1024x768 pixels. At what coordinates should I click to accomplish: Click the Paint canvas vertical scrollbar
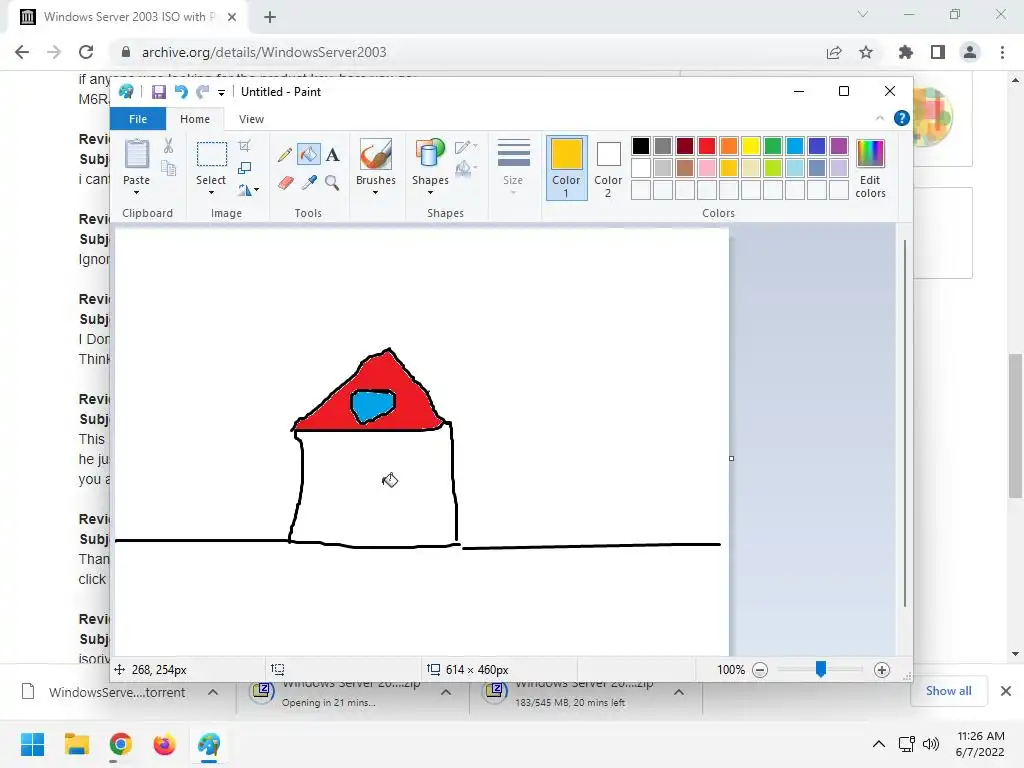click(x=904, y=423)
